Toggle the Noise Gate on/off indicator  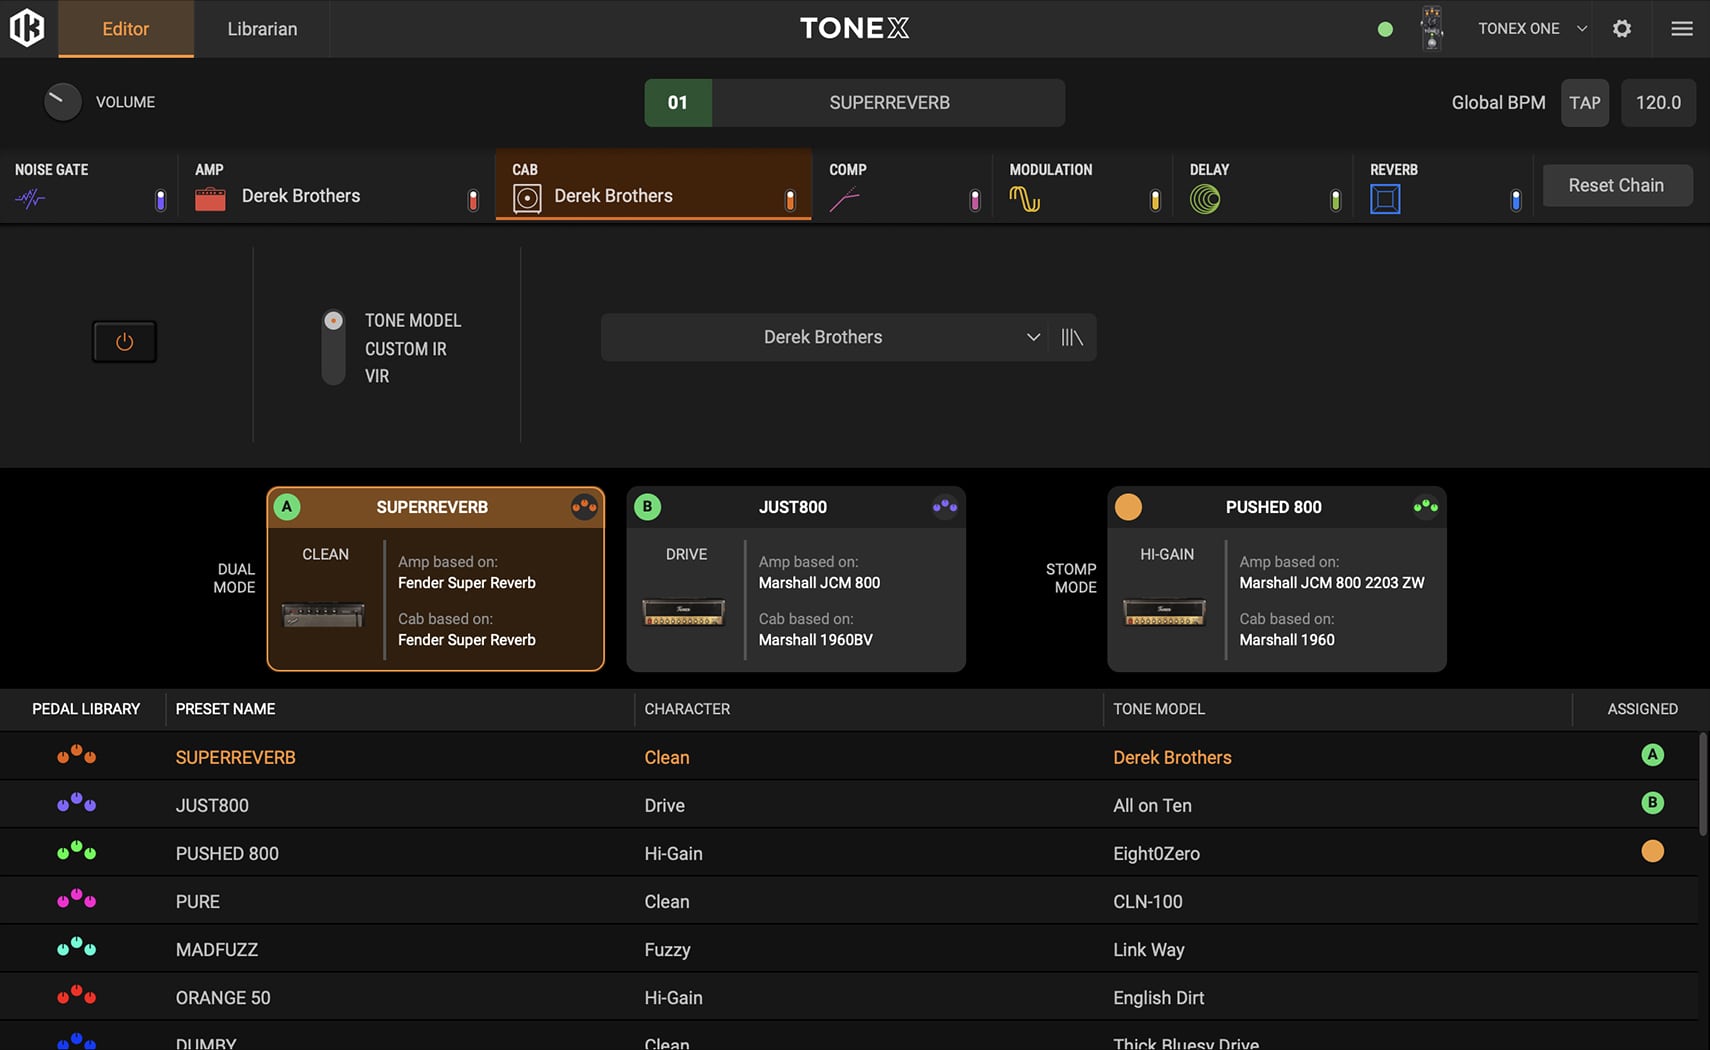click(160, 201)
